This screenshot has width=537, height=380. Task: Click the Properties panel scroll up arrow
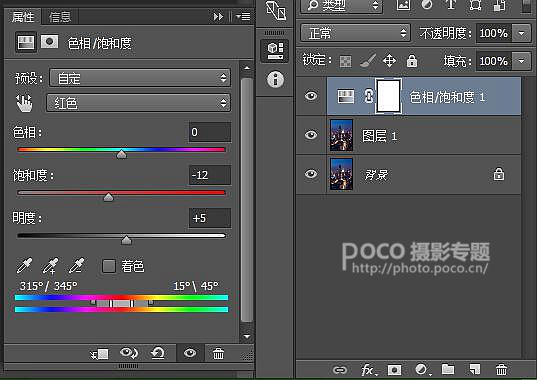point(247,68)
